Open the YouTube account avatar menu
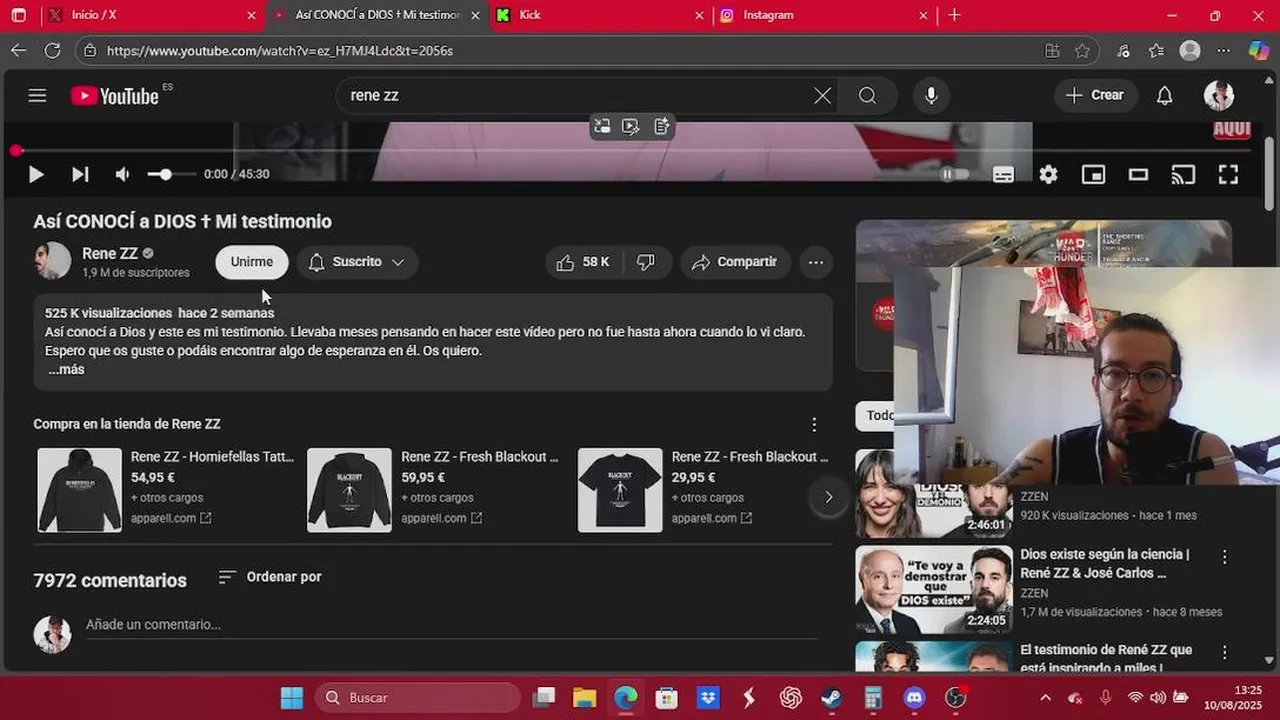The height and width of the screenshot is (720, 1280). pyautogui.click(x=1218, y=95)
